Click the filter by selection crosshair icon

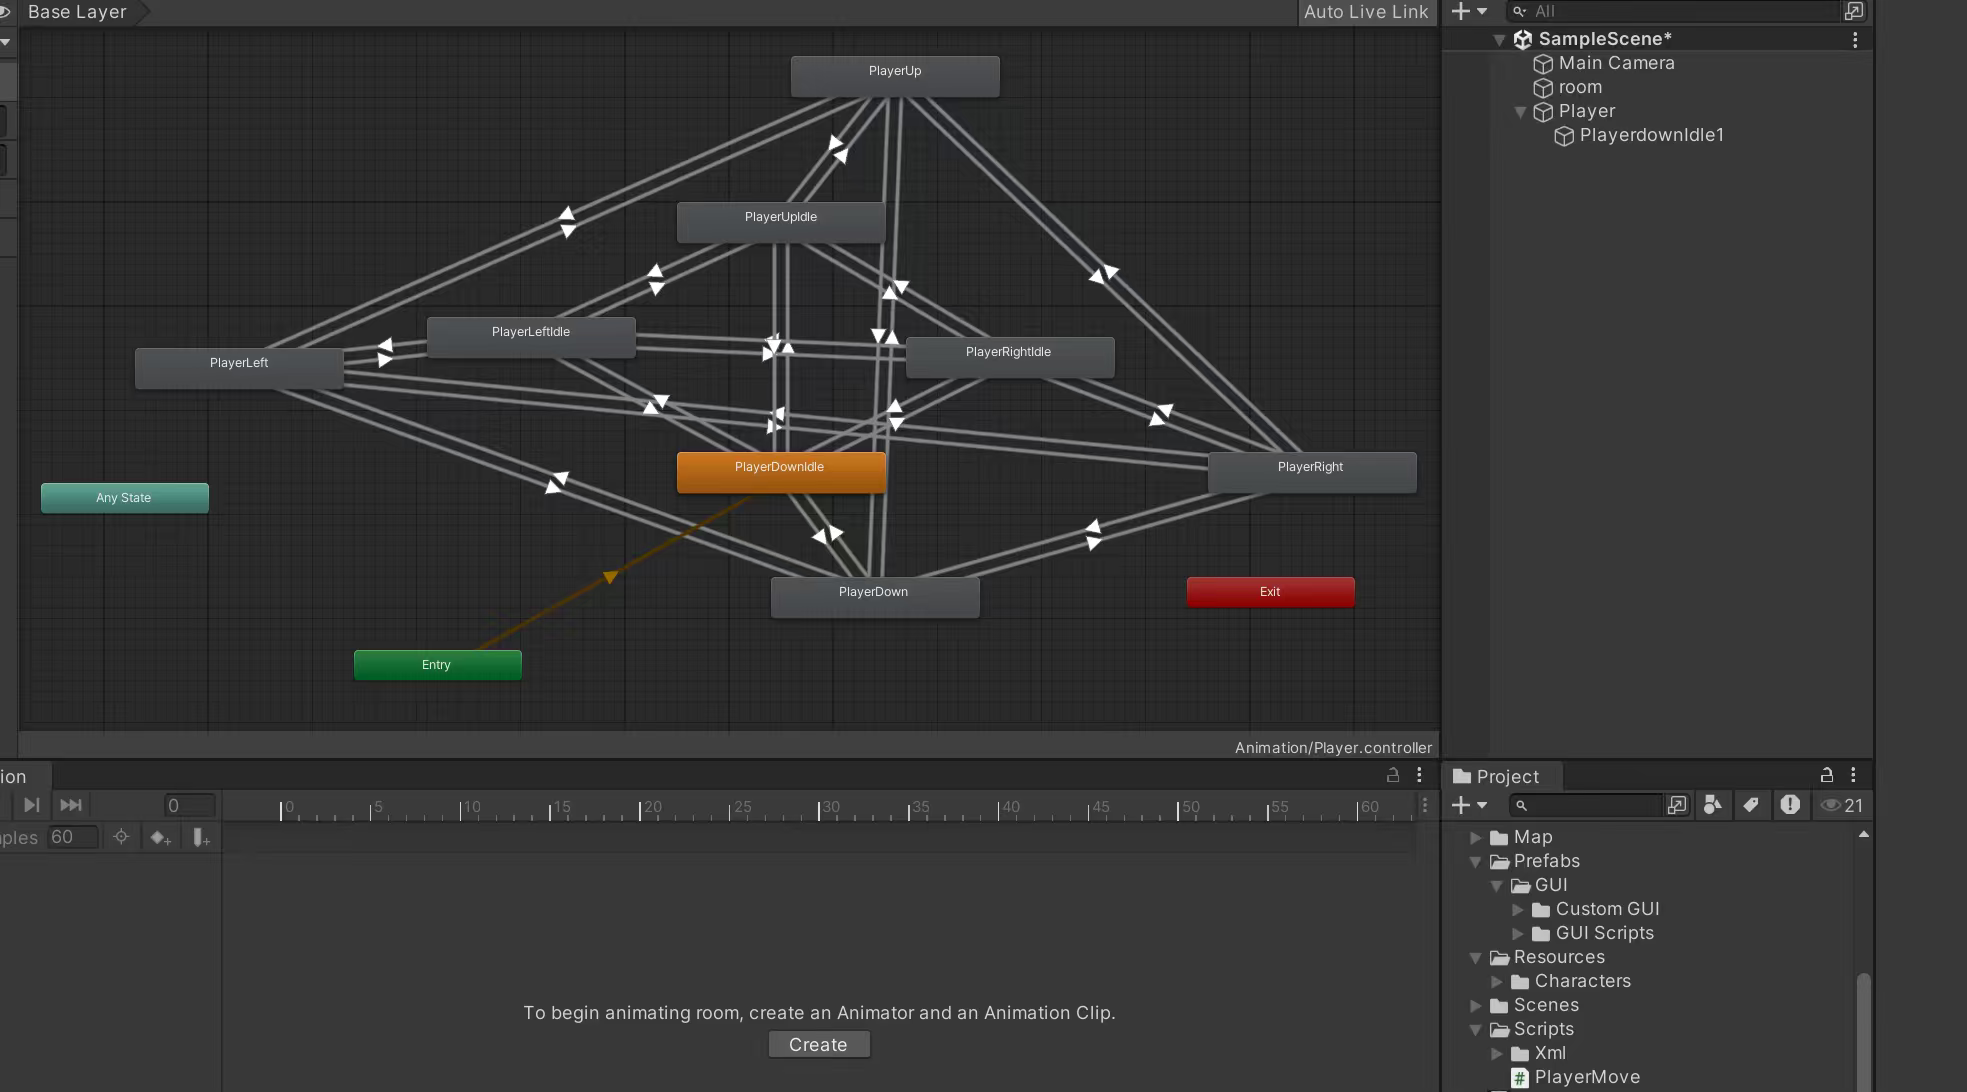[121, 837]
